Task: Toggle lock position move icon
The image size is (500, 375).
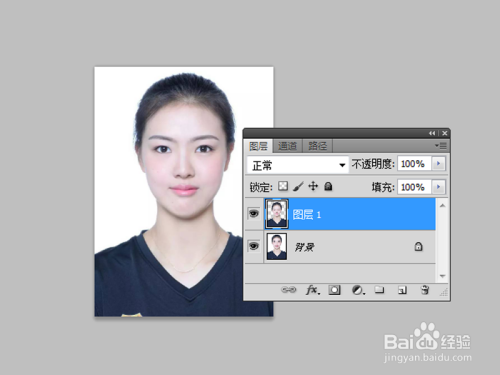Action: pyautogui.click(x=313, y=186)
